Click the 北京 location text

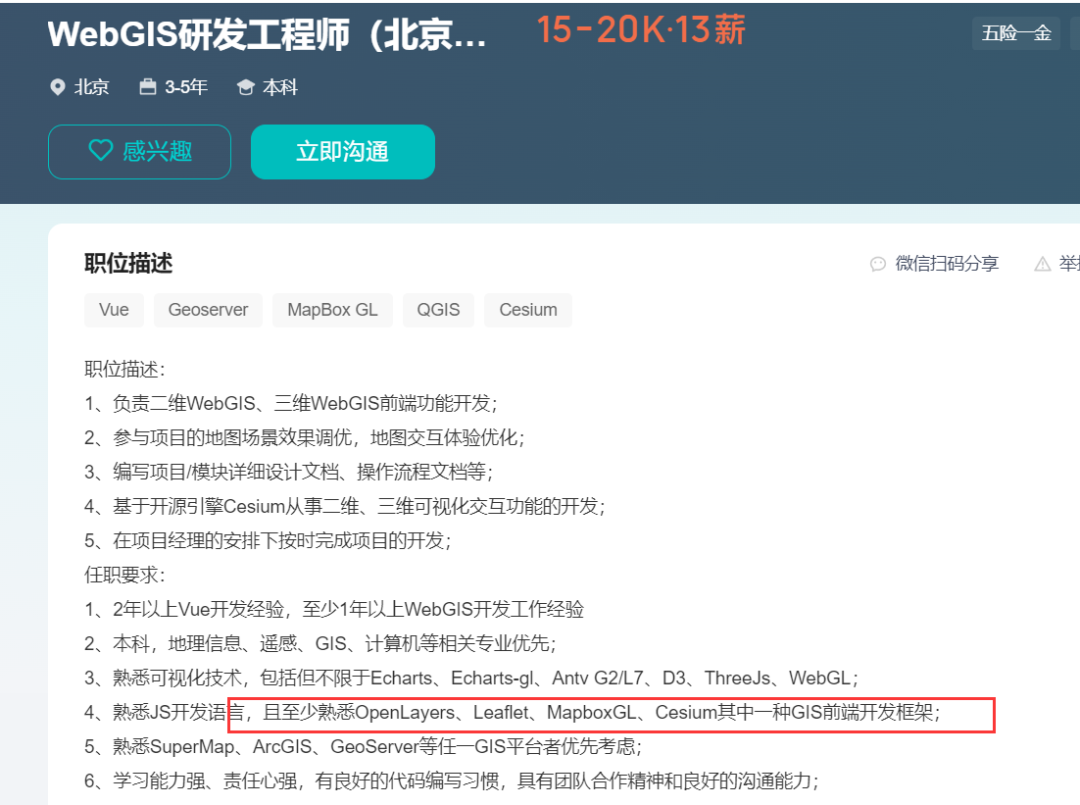(92, 87)
